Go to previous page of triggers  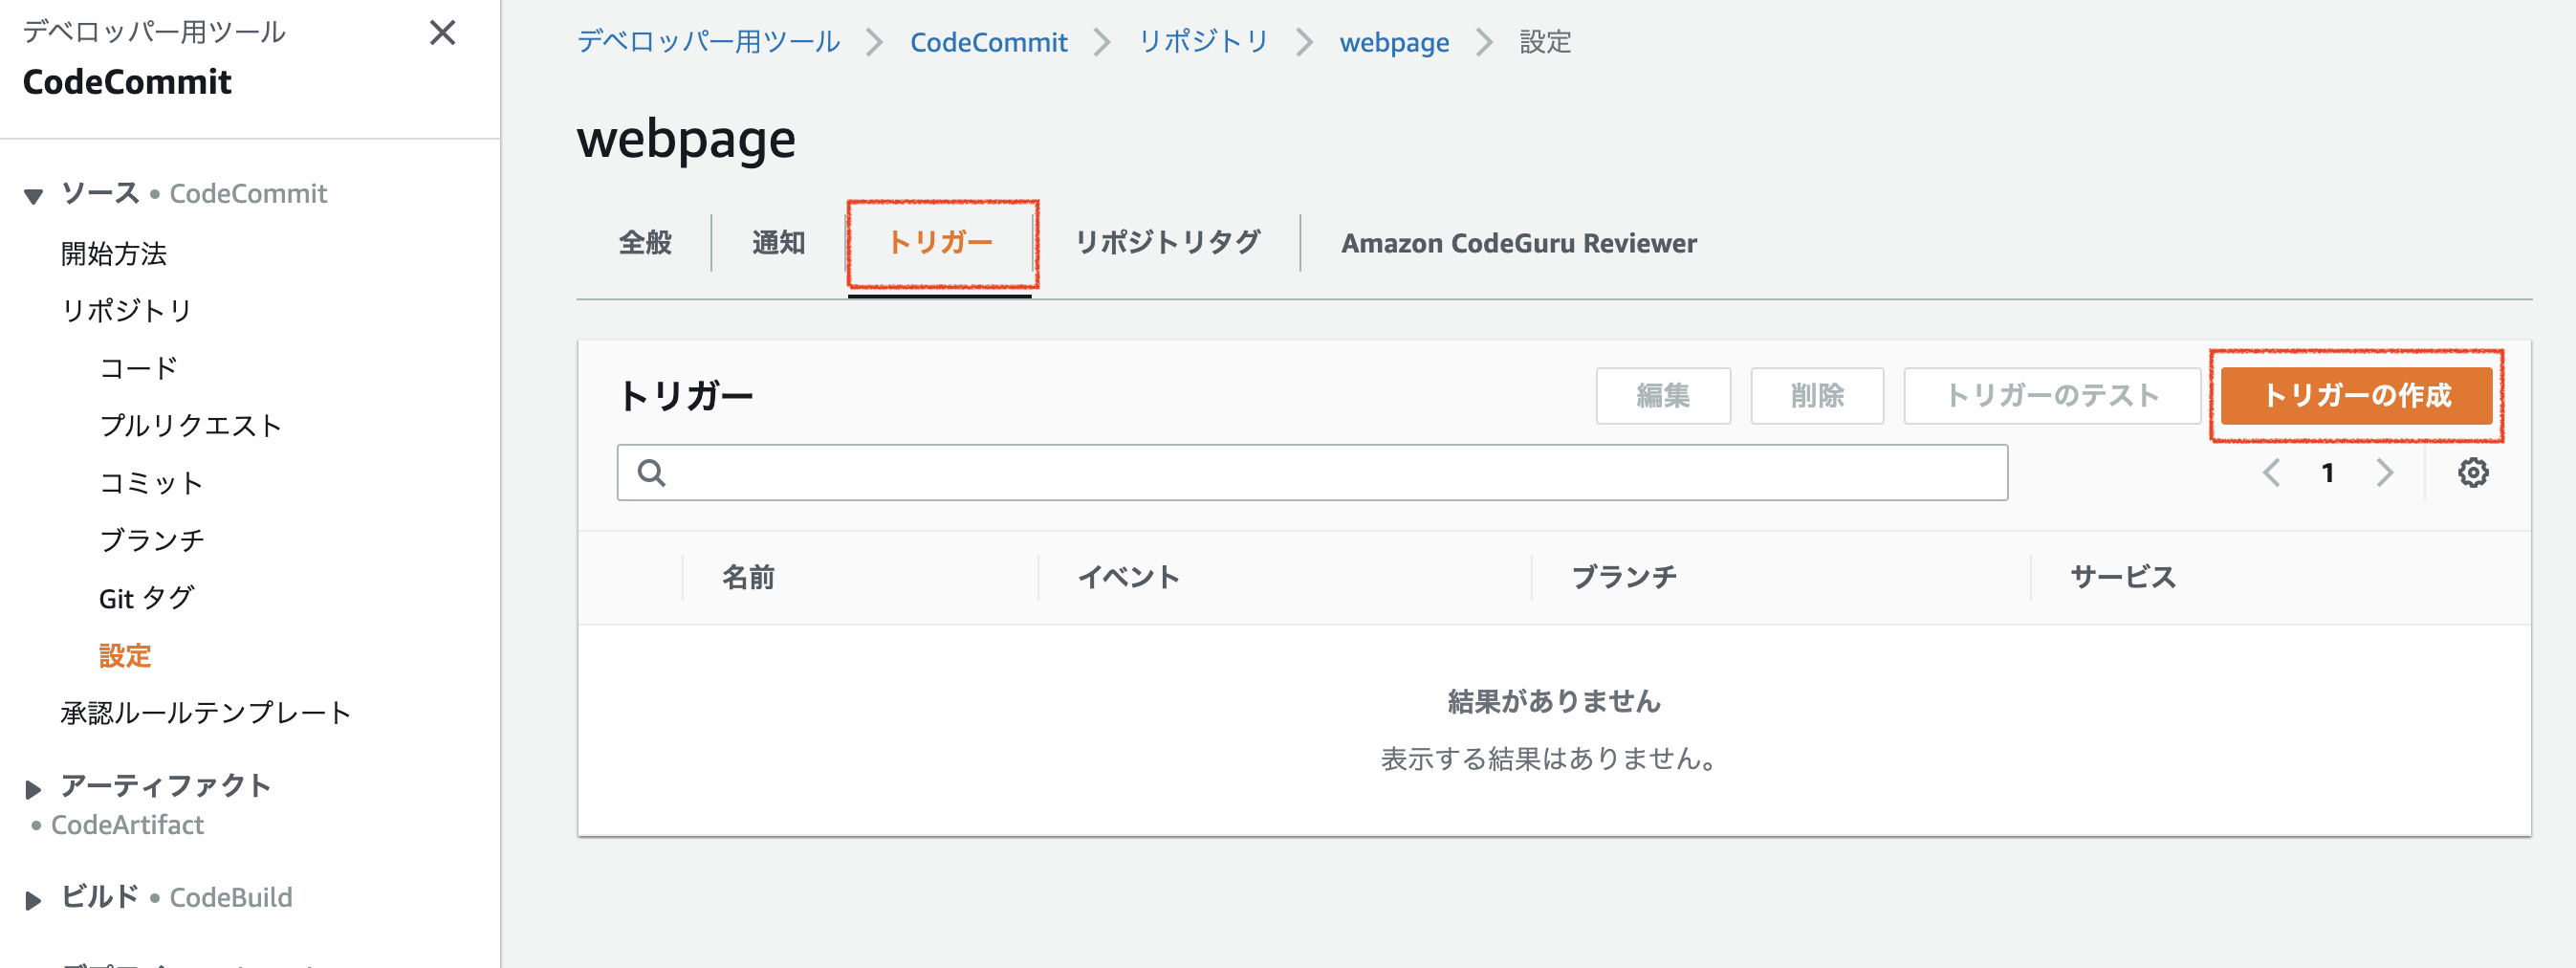2271,472
